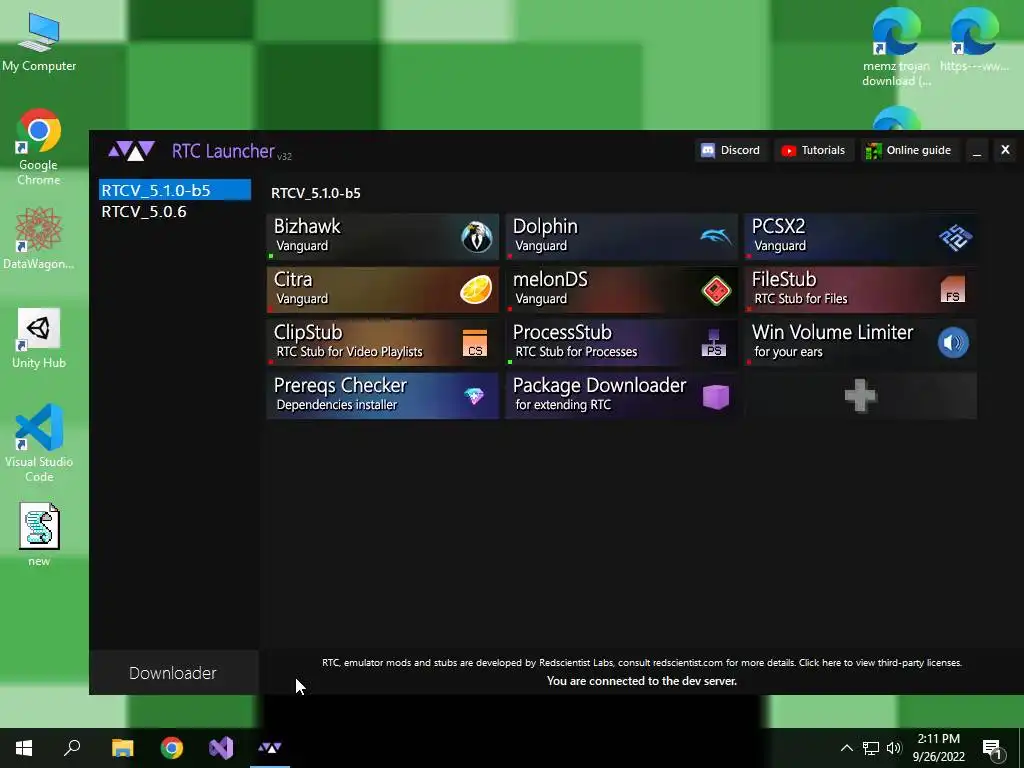Image resolution: width=1024 pixels, height=768 pixels.
Task: Click the ProcessStub PS icon
Action: [x=714, y=343]
